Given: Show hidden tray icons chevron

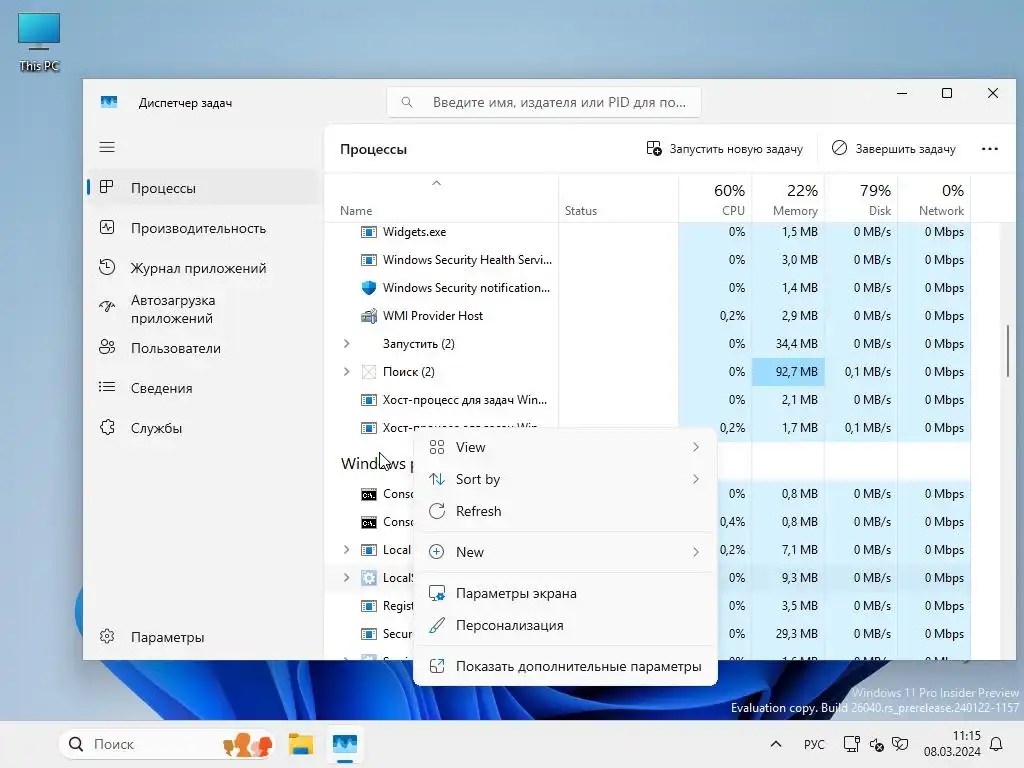Looking at the screenshot, I should click(776, 744).
